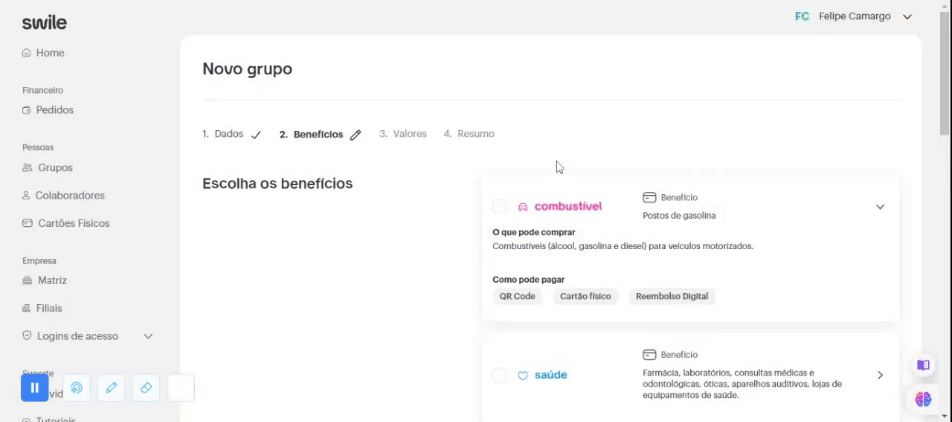Viewport: 952px width, 422px height.
Task: Click the Reembolso Digital payment tag
Action: 672,296
